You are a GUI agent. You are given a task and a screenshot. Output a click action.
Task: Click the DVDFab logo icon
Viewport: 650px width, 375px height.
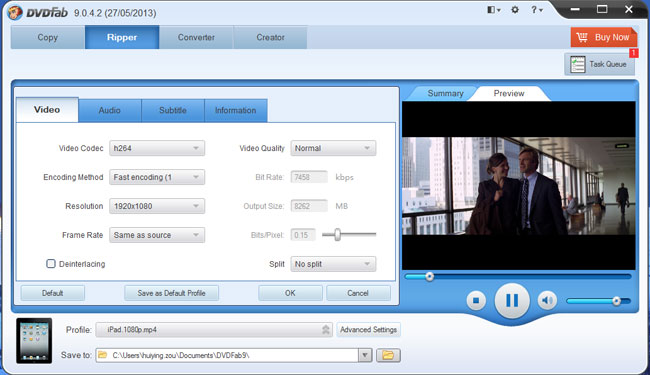click(15, 12)
